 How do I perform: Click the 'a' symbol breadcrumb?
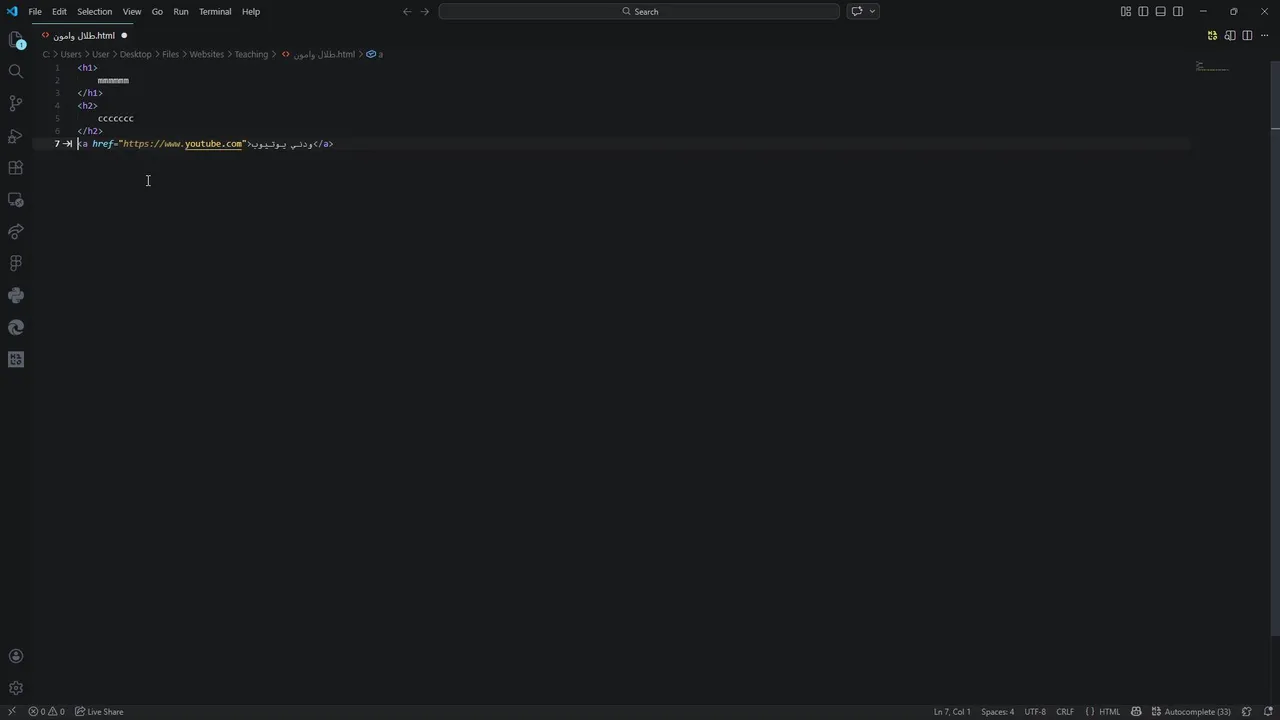tap(375, 54)
